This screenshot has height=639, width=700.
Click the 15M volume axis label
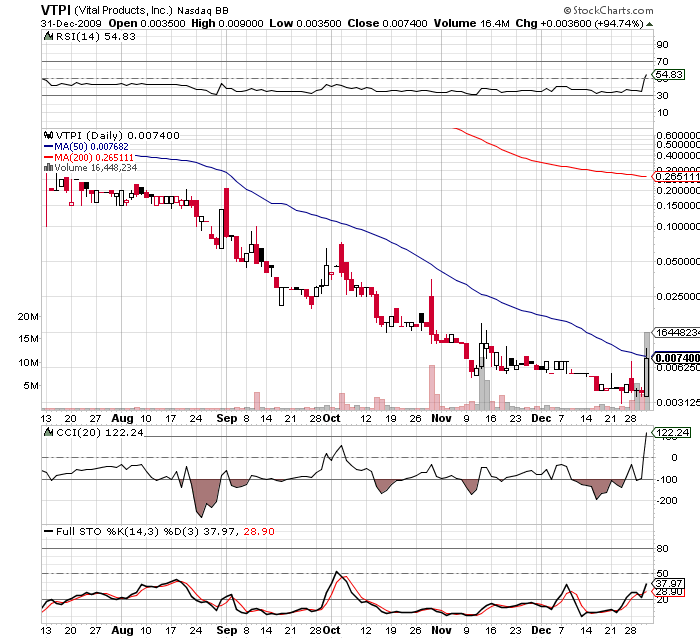tap(28, 338)
